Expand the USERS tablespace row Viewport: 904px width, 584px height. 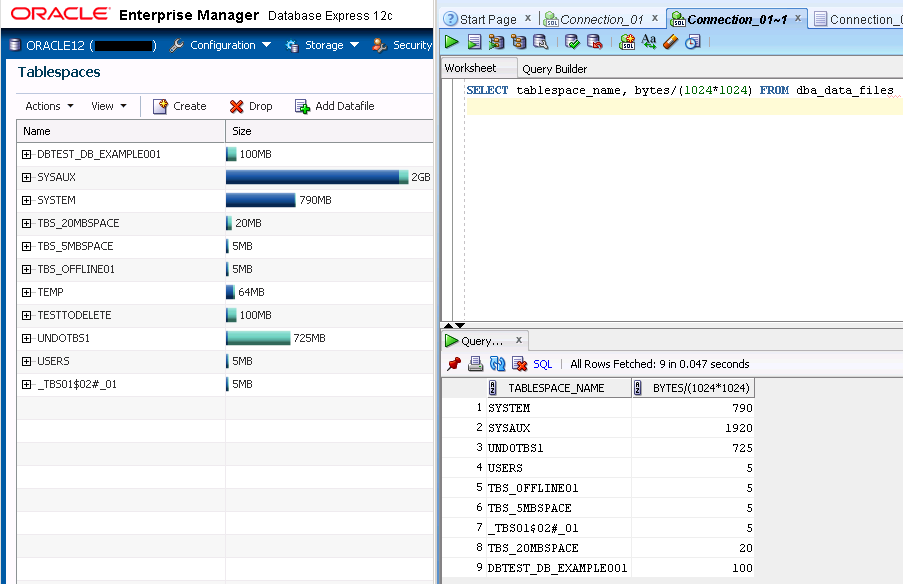pos(27,361)
